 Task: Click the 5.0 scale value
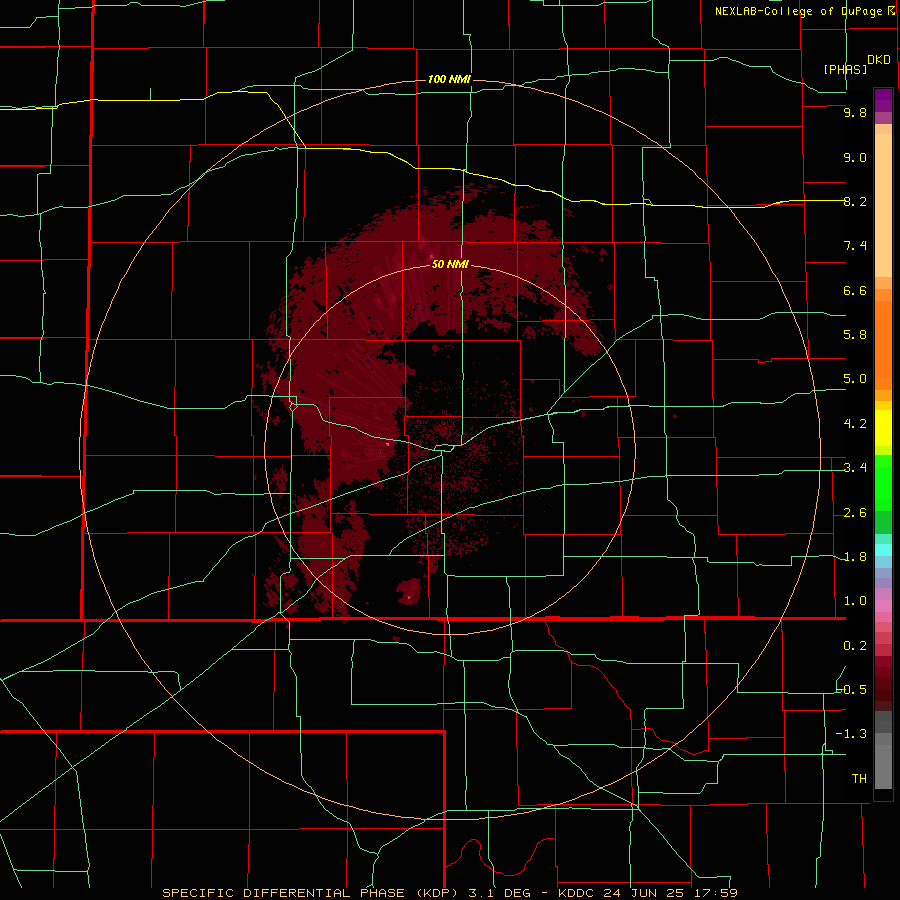point(855,379)
